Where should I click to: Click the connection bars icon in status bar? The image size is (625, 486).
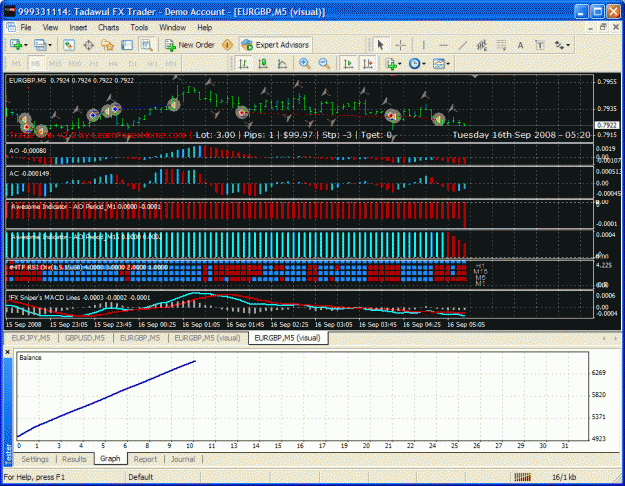point(522,477)
